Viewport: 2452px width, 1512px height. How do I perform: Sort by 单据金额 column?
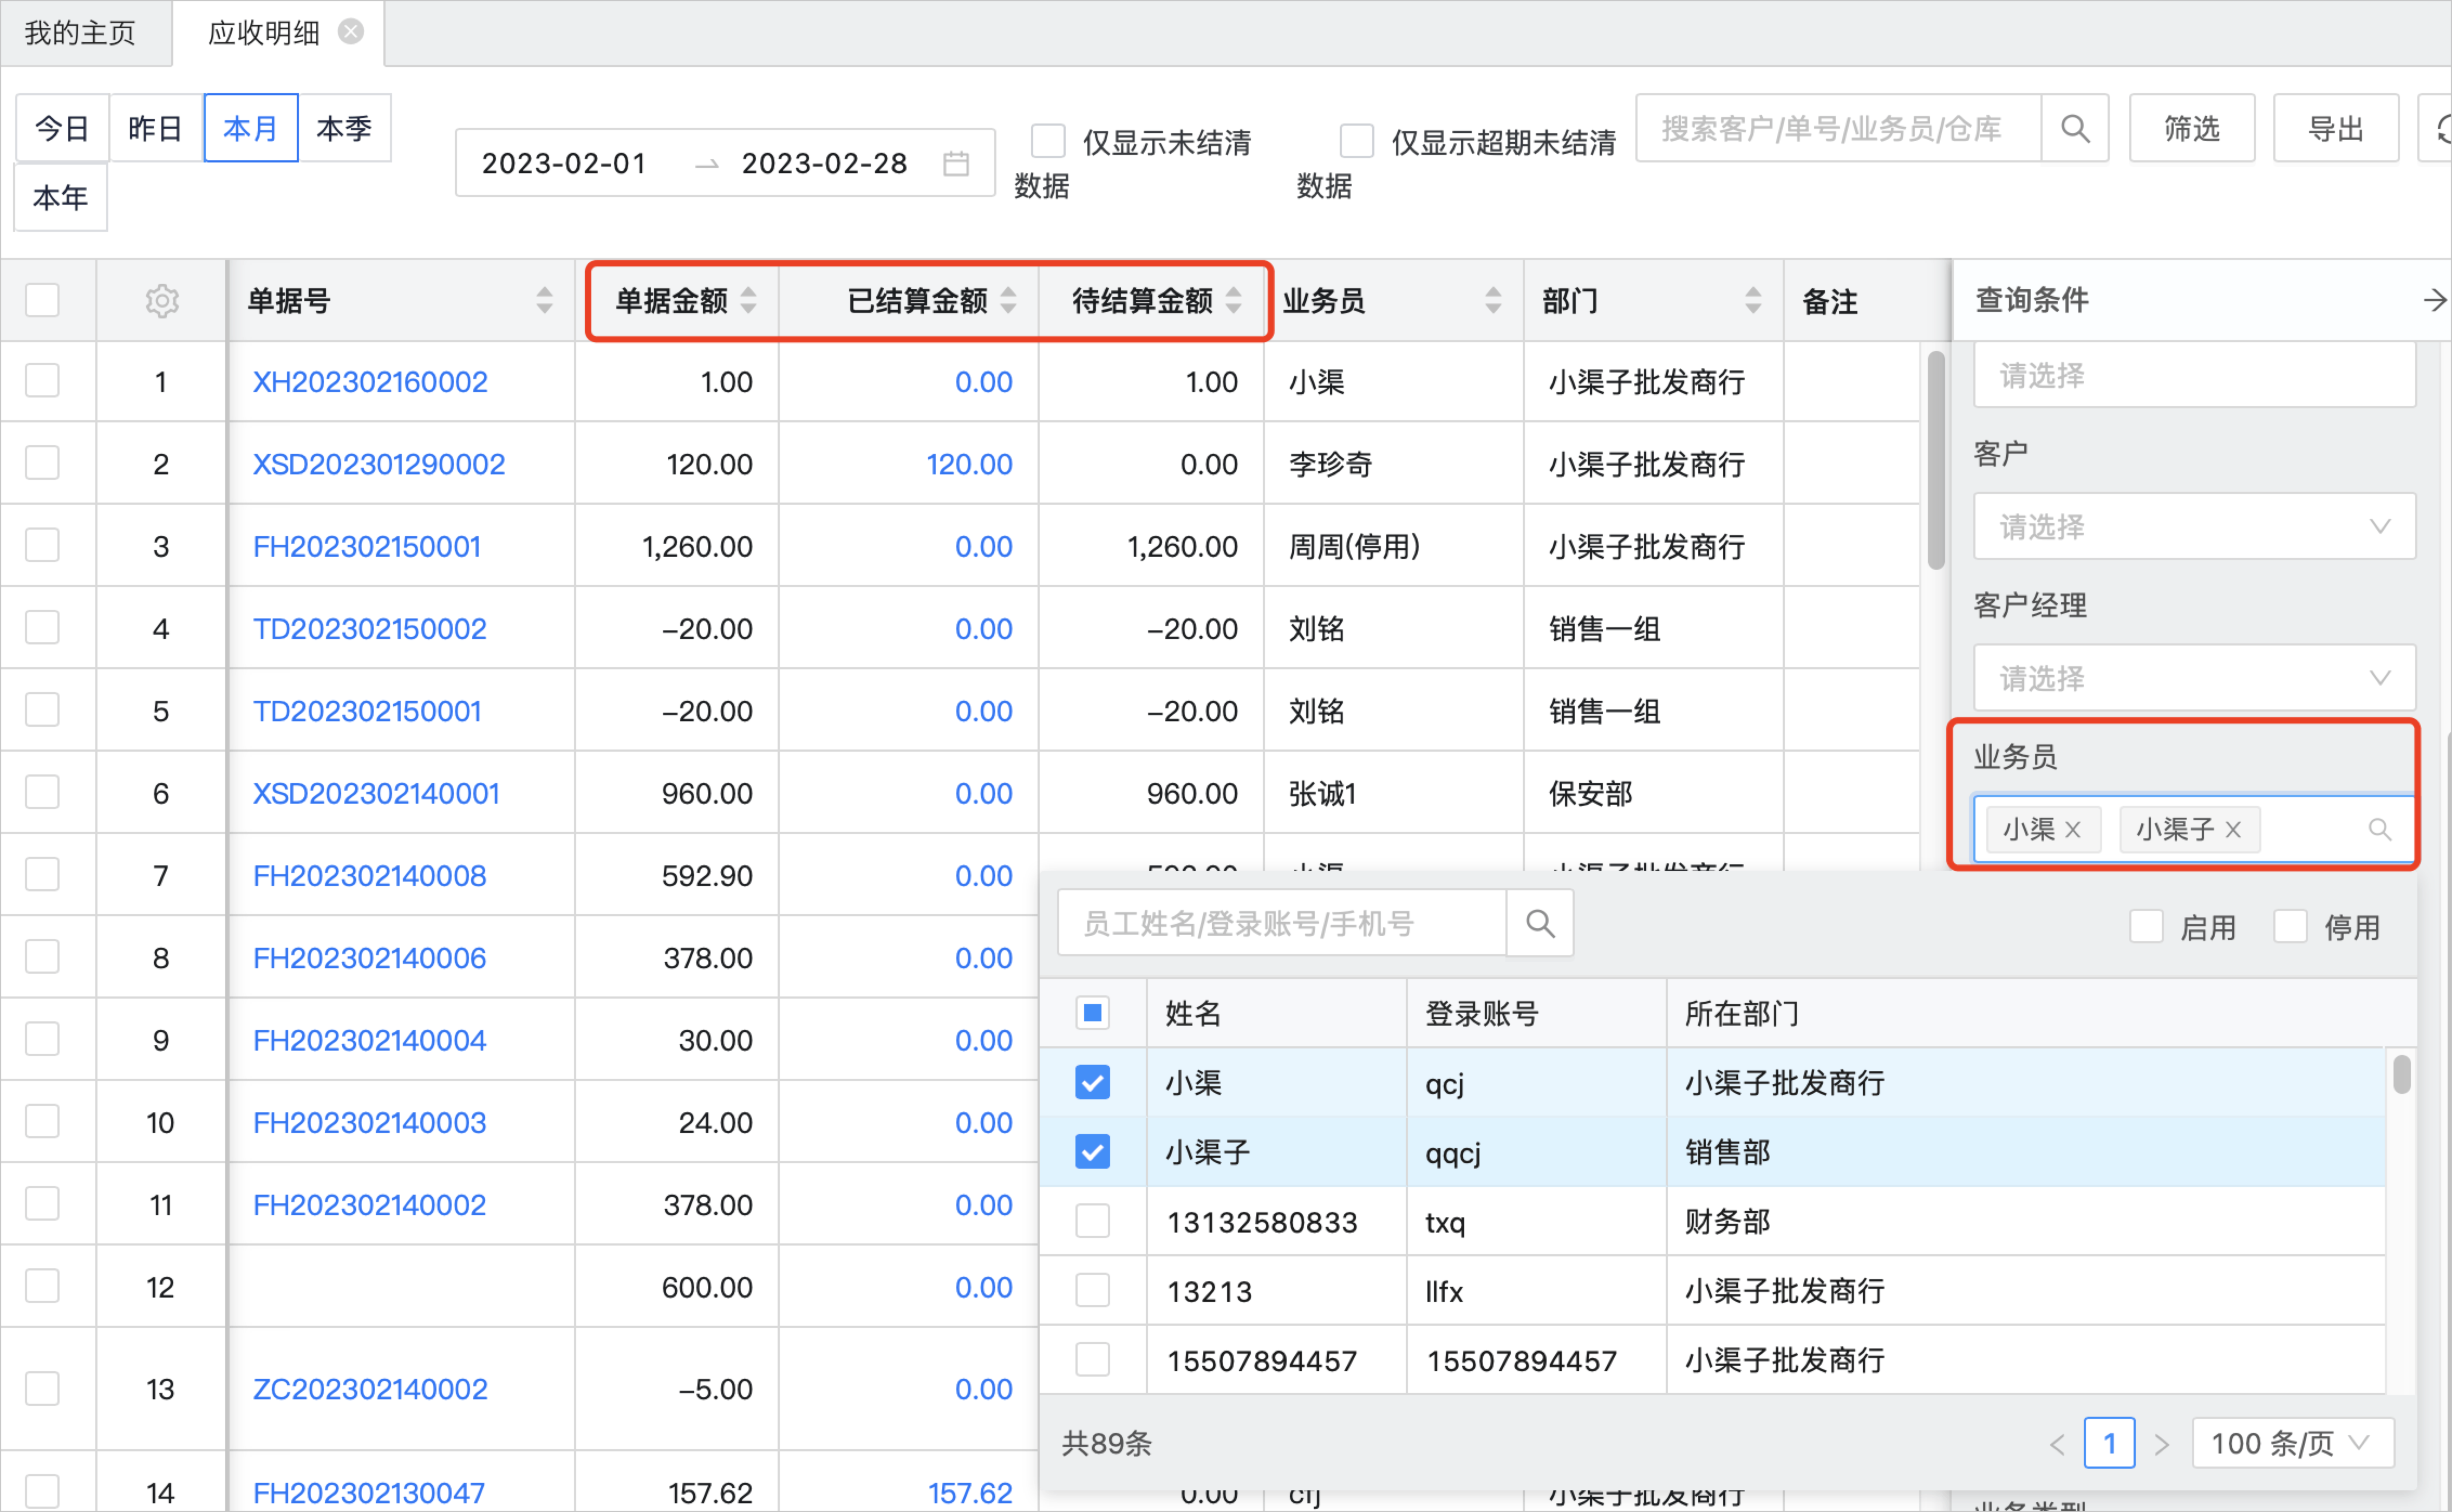749,300
